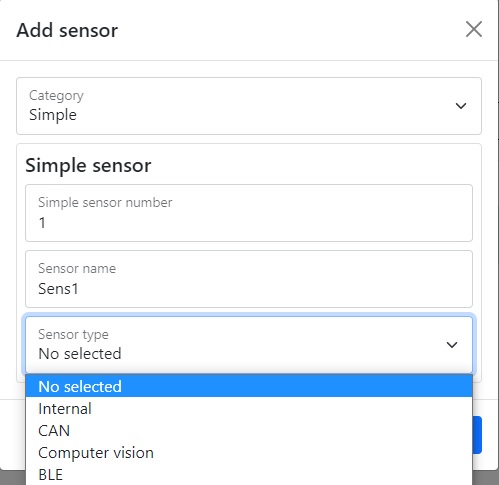
Task: Click the Sensor type label text
Action: coord(73,334)
